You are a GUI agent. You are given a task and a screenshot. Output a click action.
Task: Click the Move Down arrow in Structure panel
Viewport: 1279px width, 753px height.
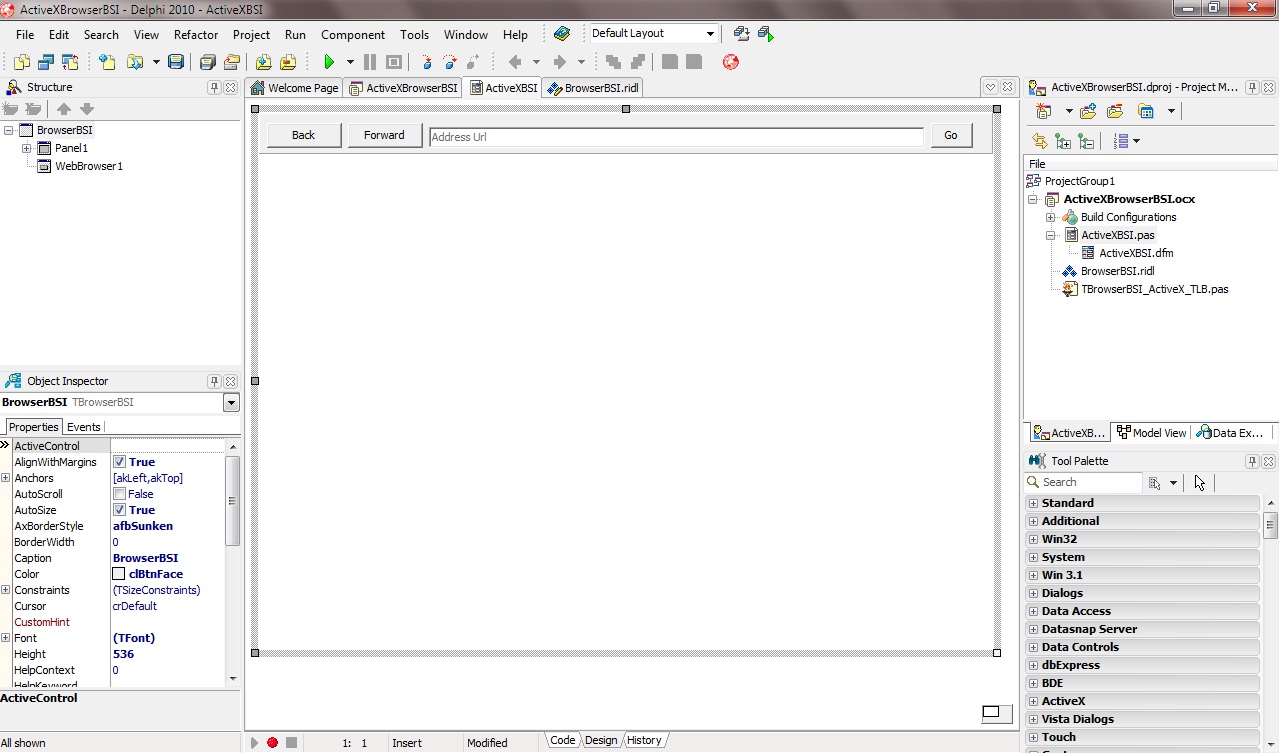coord(87,109)
